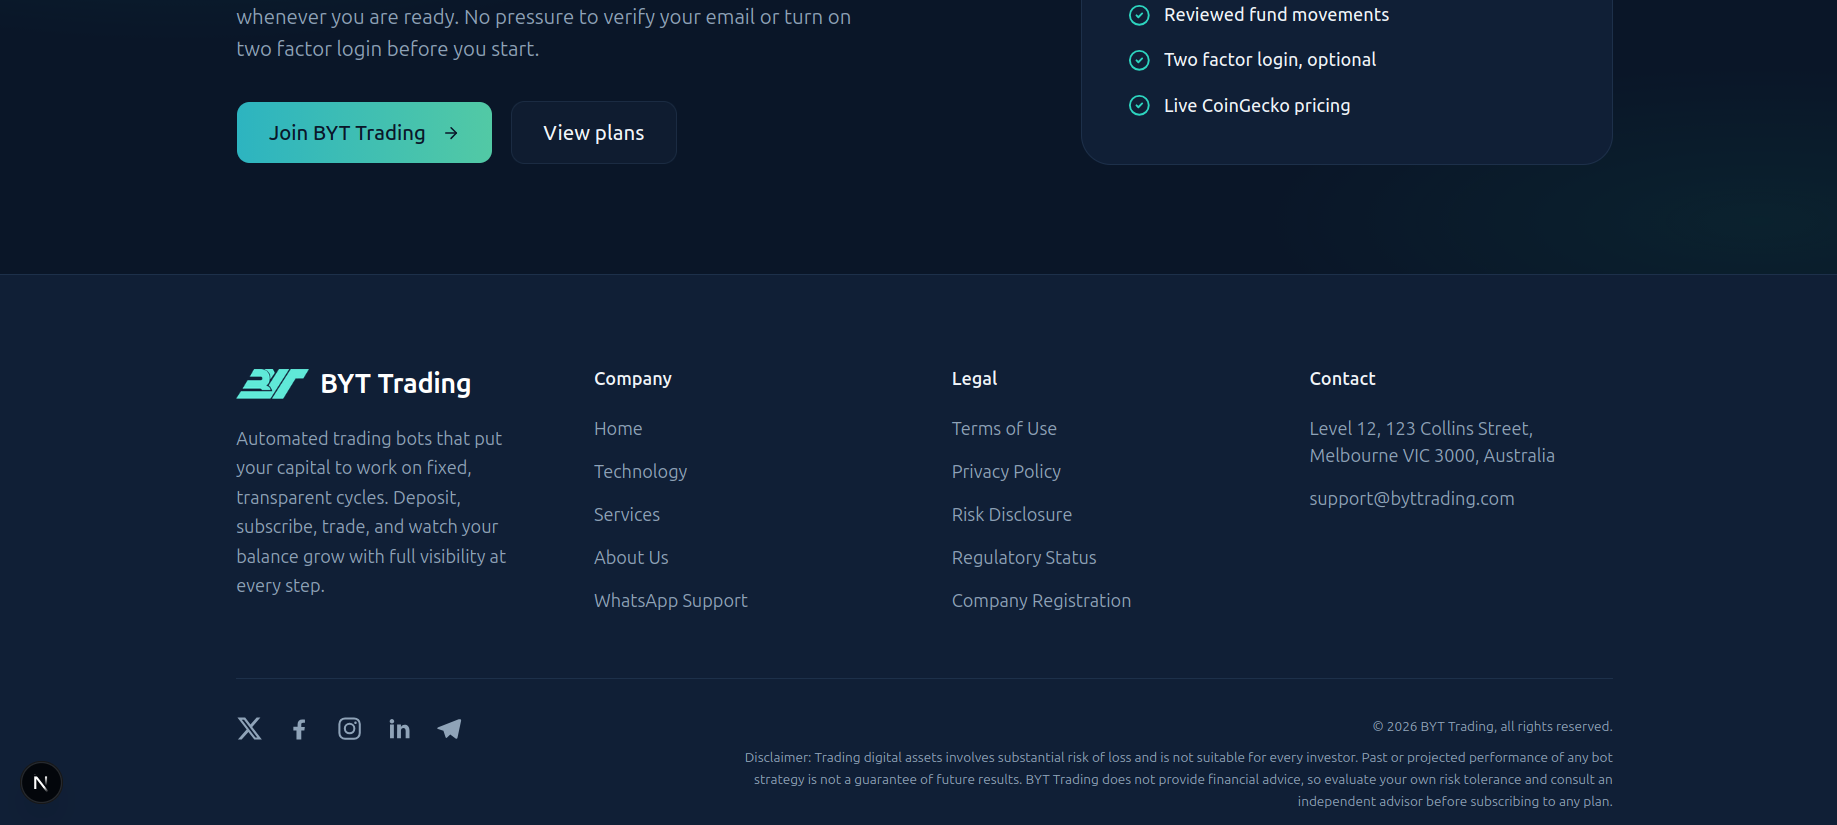The height and width of the screenshot is (825, 1837).
Task: Click the Company column heading
Action: pyautogui.click(x=633, y=378)
